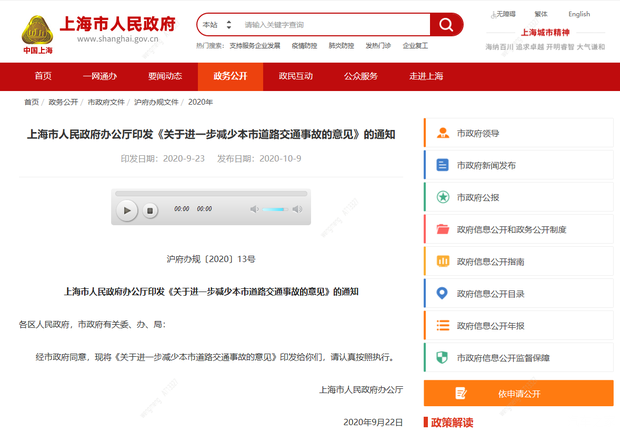Open the 公众服务 navigation tab
The width and height of the screenshot is (620, 432).
point(360,76)
